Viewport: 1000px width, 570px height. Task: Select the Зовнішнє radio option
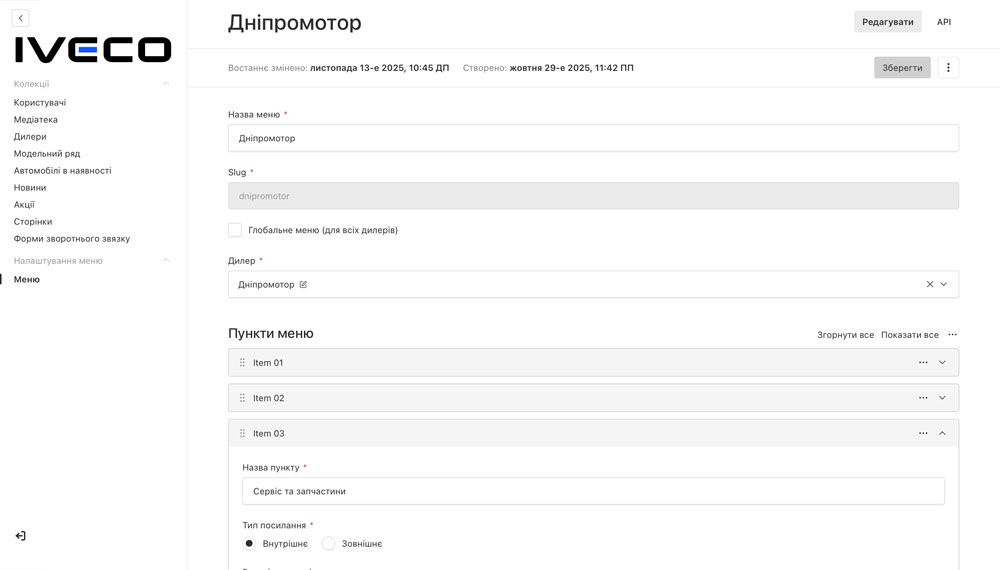tap(328, 544)
